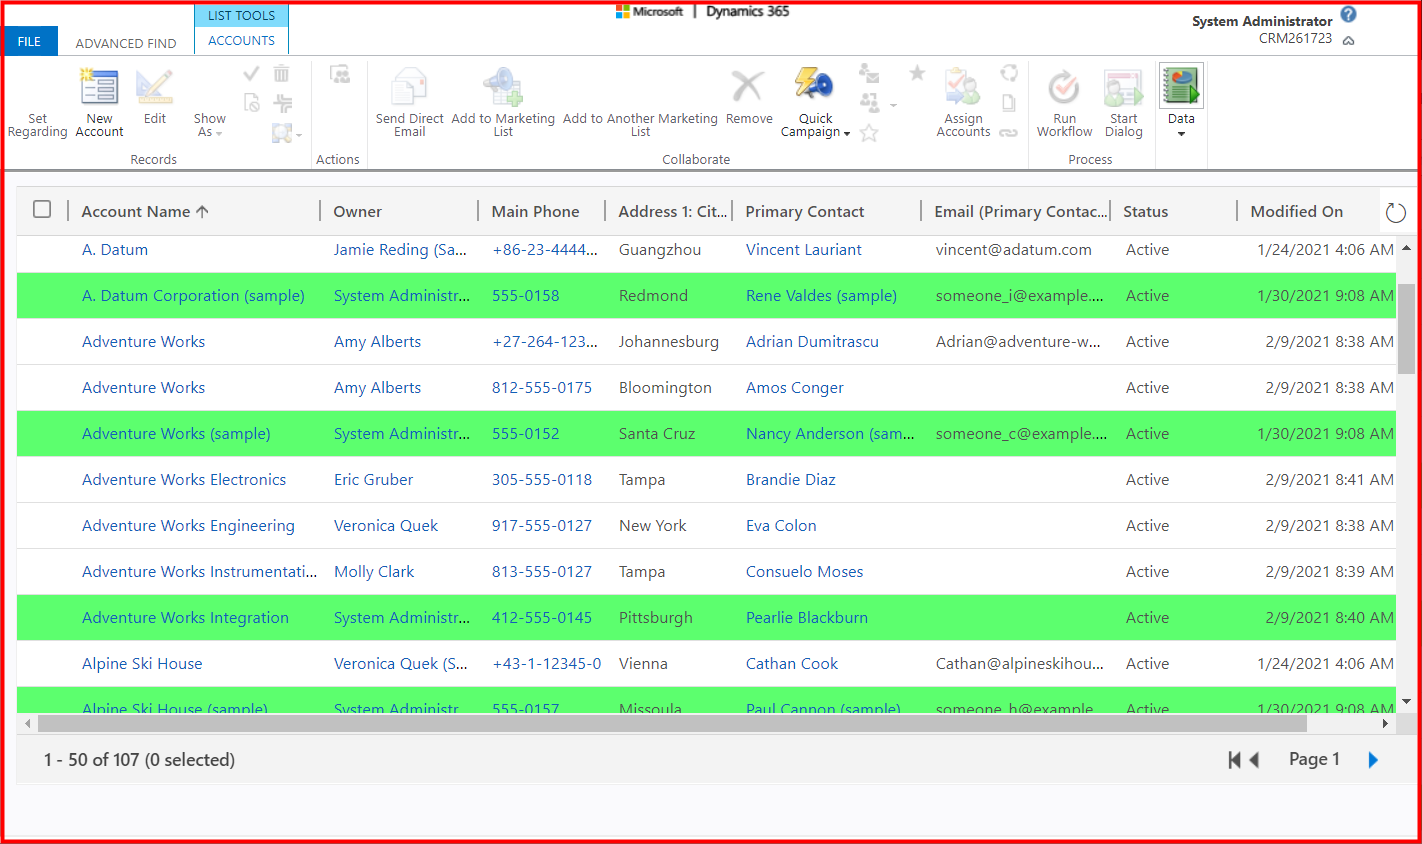Click the blue help question mark icon

pyautogui.click(x=1348, y=14)
